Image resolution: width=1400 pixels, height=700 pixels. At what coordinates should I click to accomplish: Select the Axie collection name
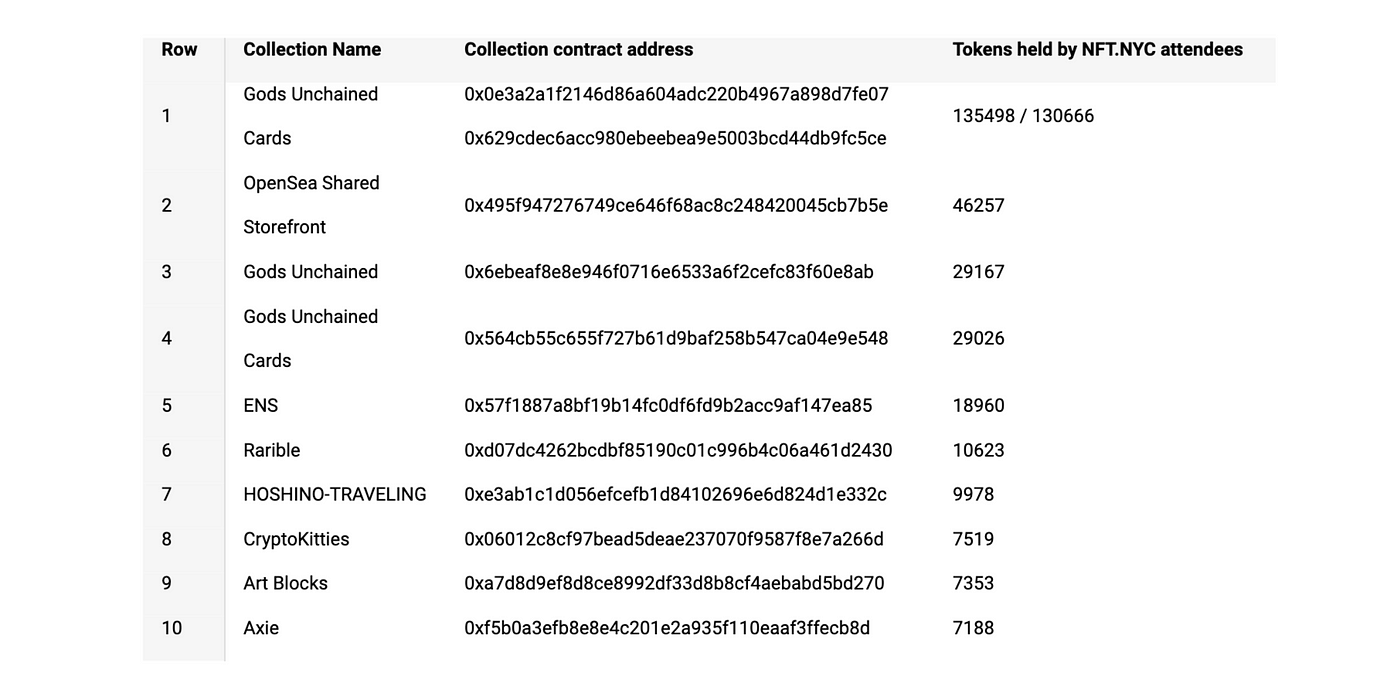pyautogui.click(x=260, y=628)
